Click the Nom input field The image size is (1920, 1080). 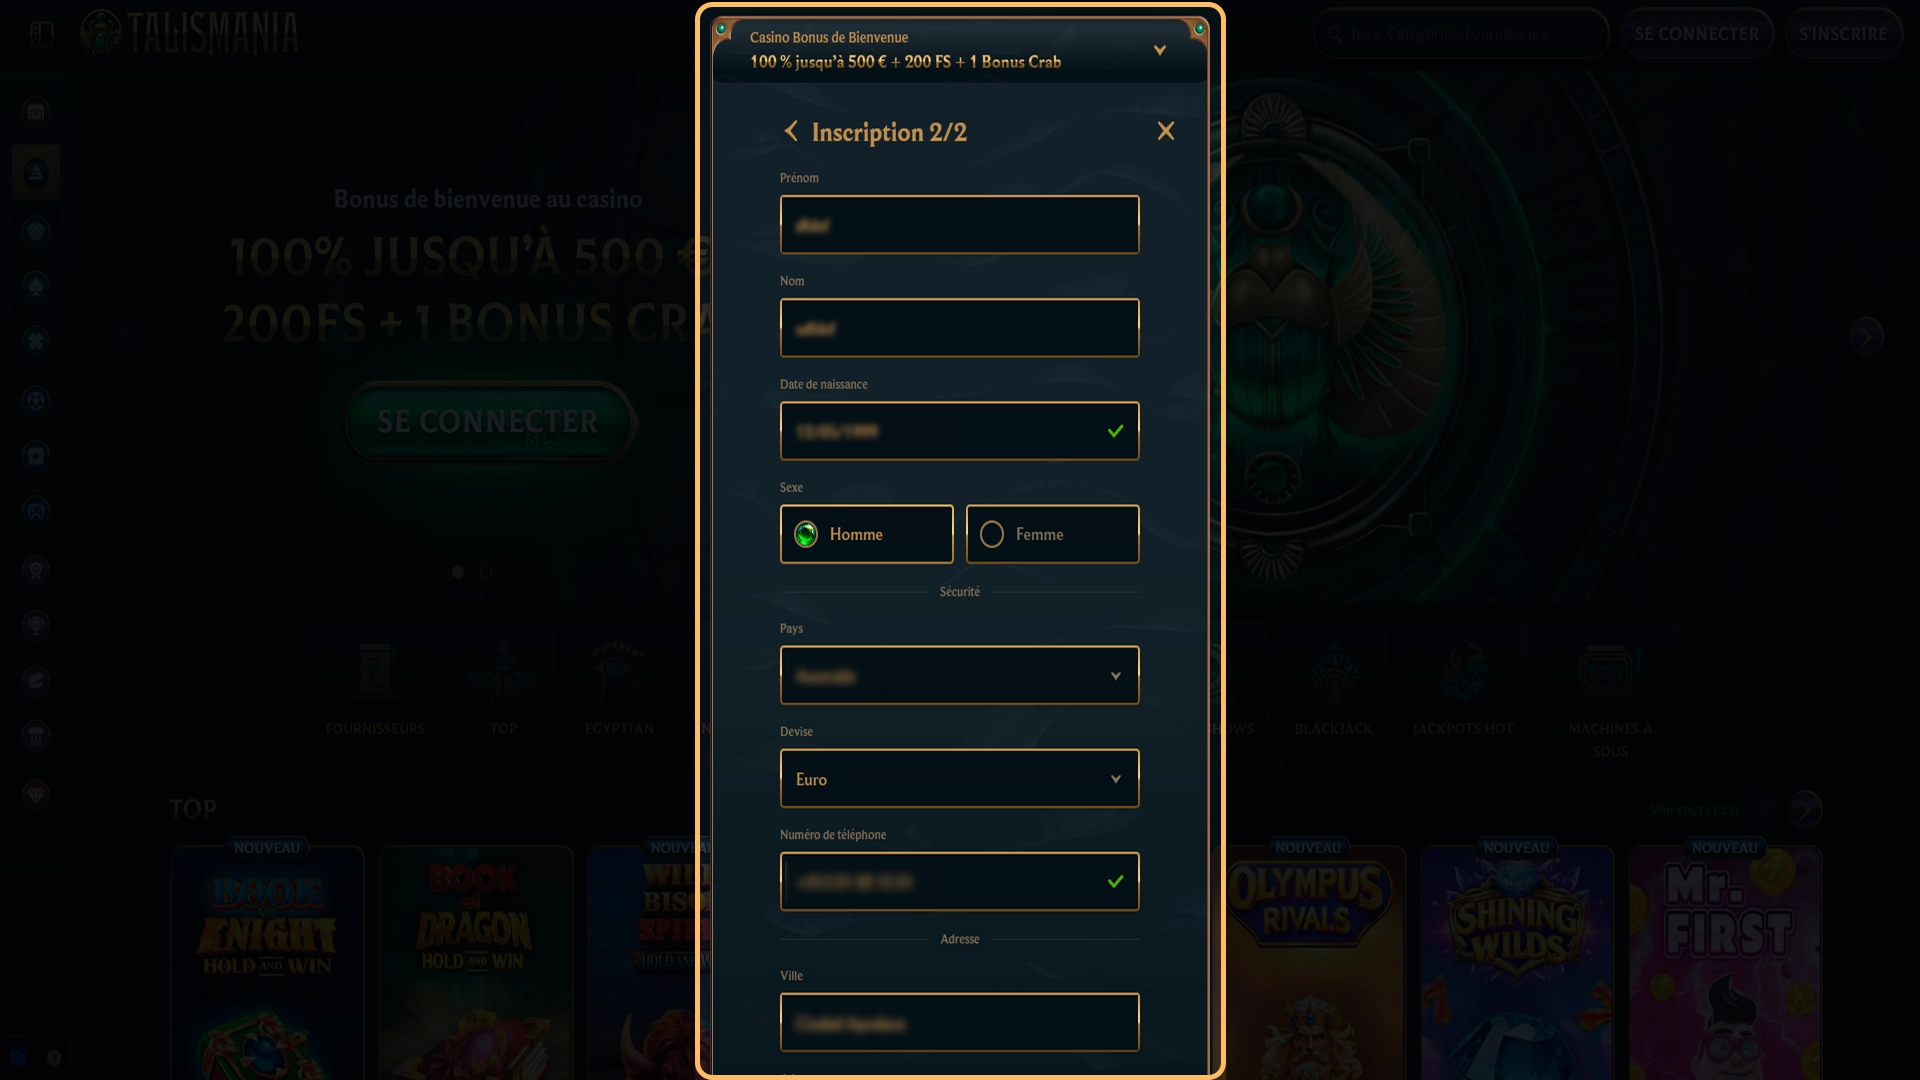click(x=959, y=327)
